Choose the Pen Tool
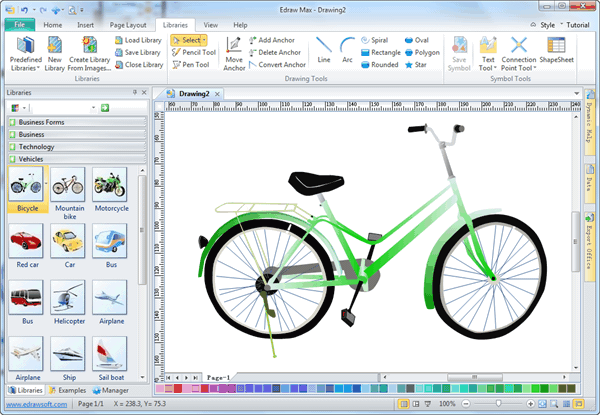600x415 pixels. [x=189, y=64]
